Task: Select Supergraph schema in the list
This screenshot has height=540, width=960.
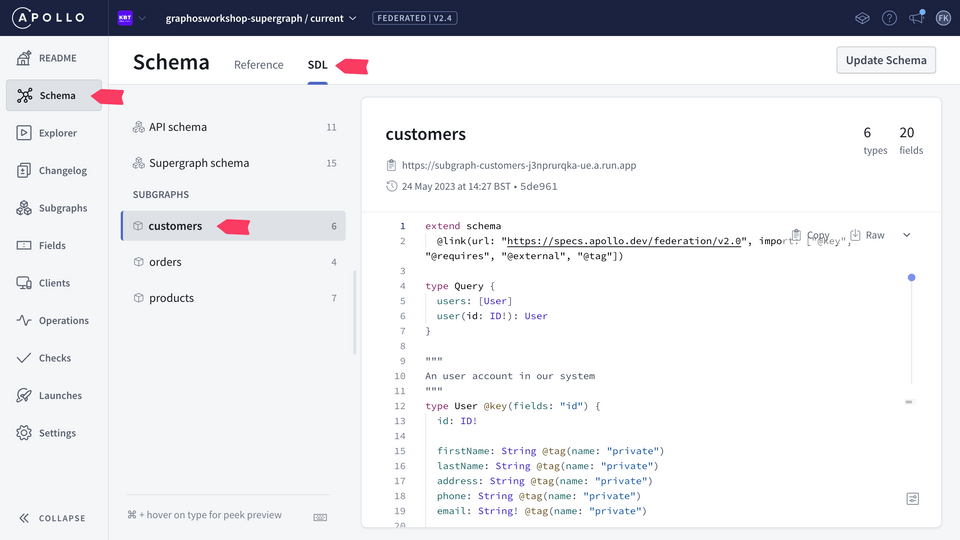Action: point(234,163)
